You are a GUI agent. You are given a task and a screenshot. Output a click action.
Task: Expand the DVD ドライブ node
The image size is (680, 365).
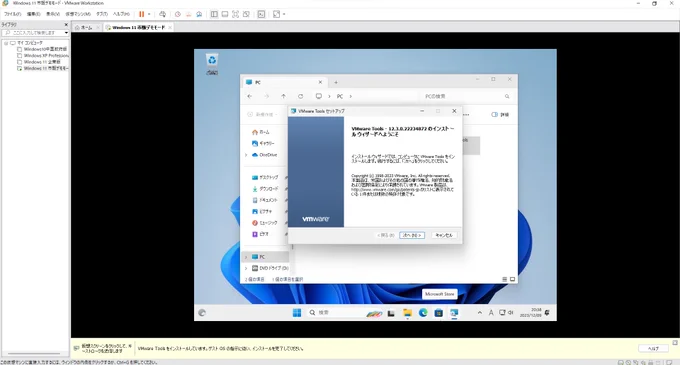[x=246, y=268]
